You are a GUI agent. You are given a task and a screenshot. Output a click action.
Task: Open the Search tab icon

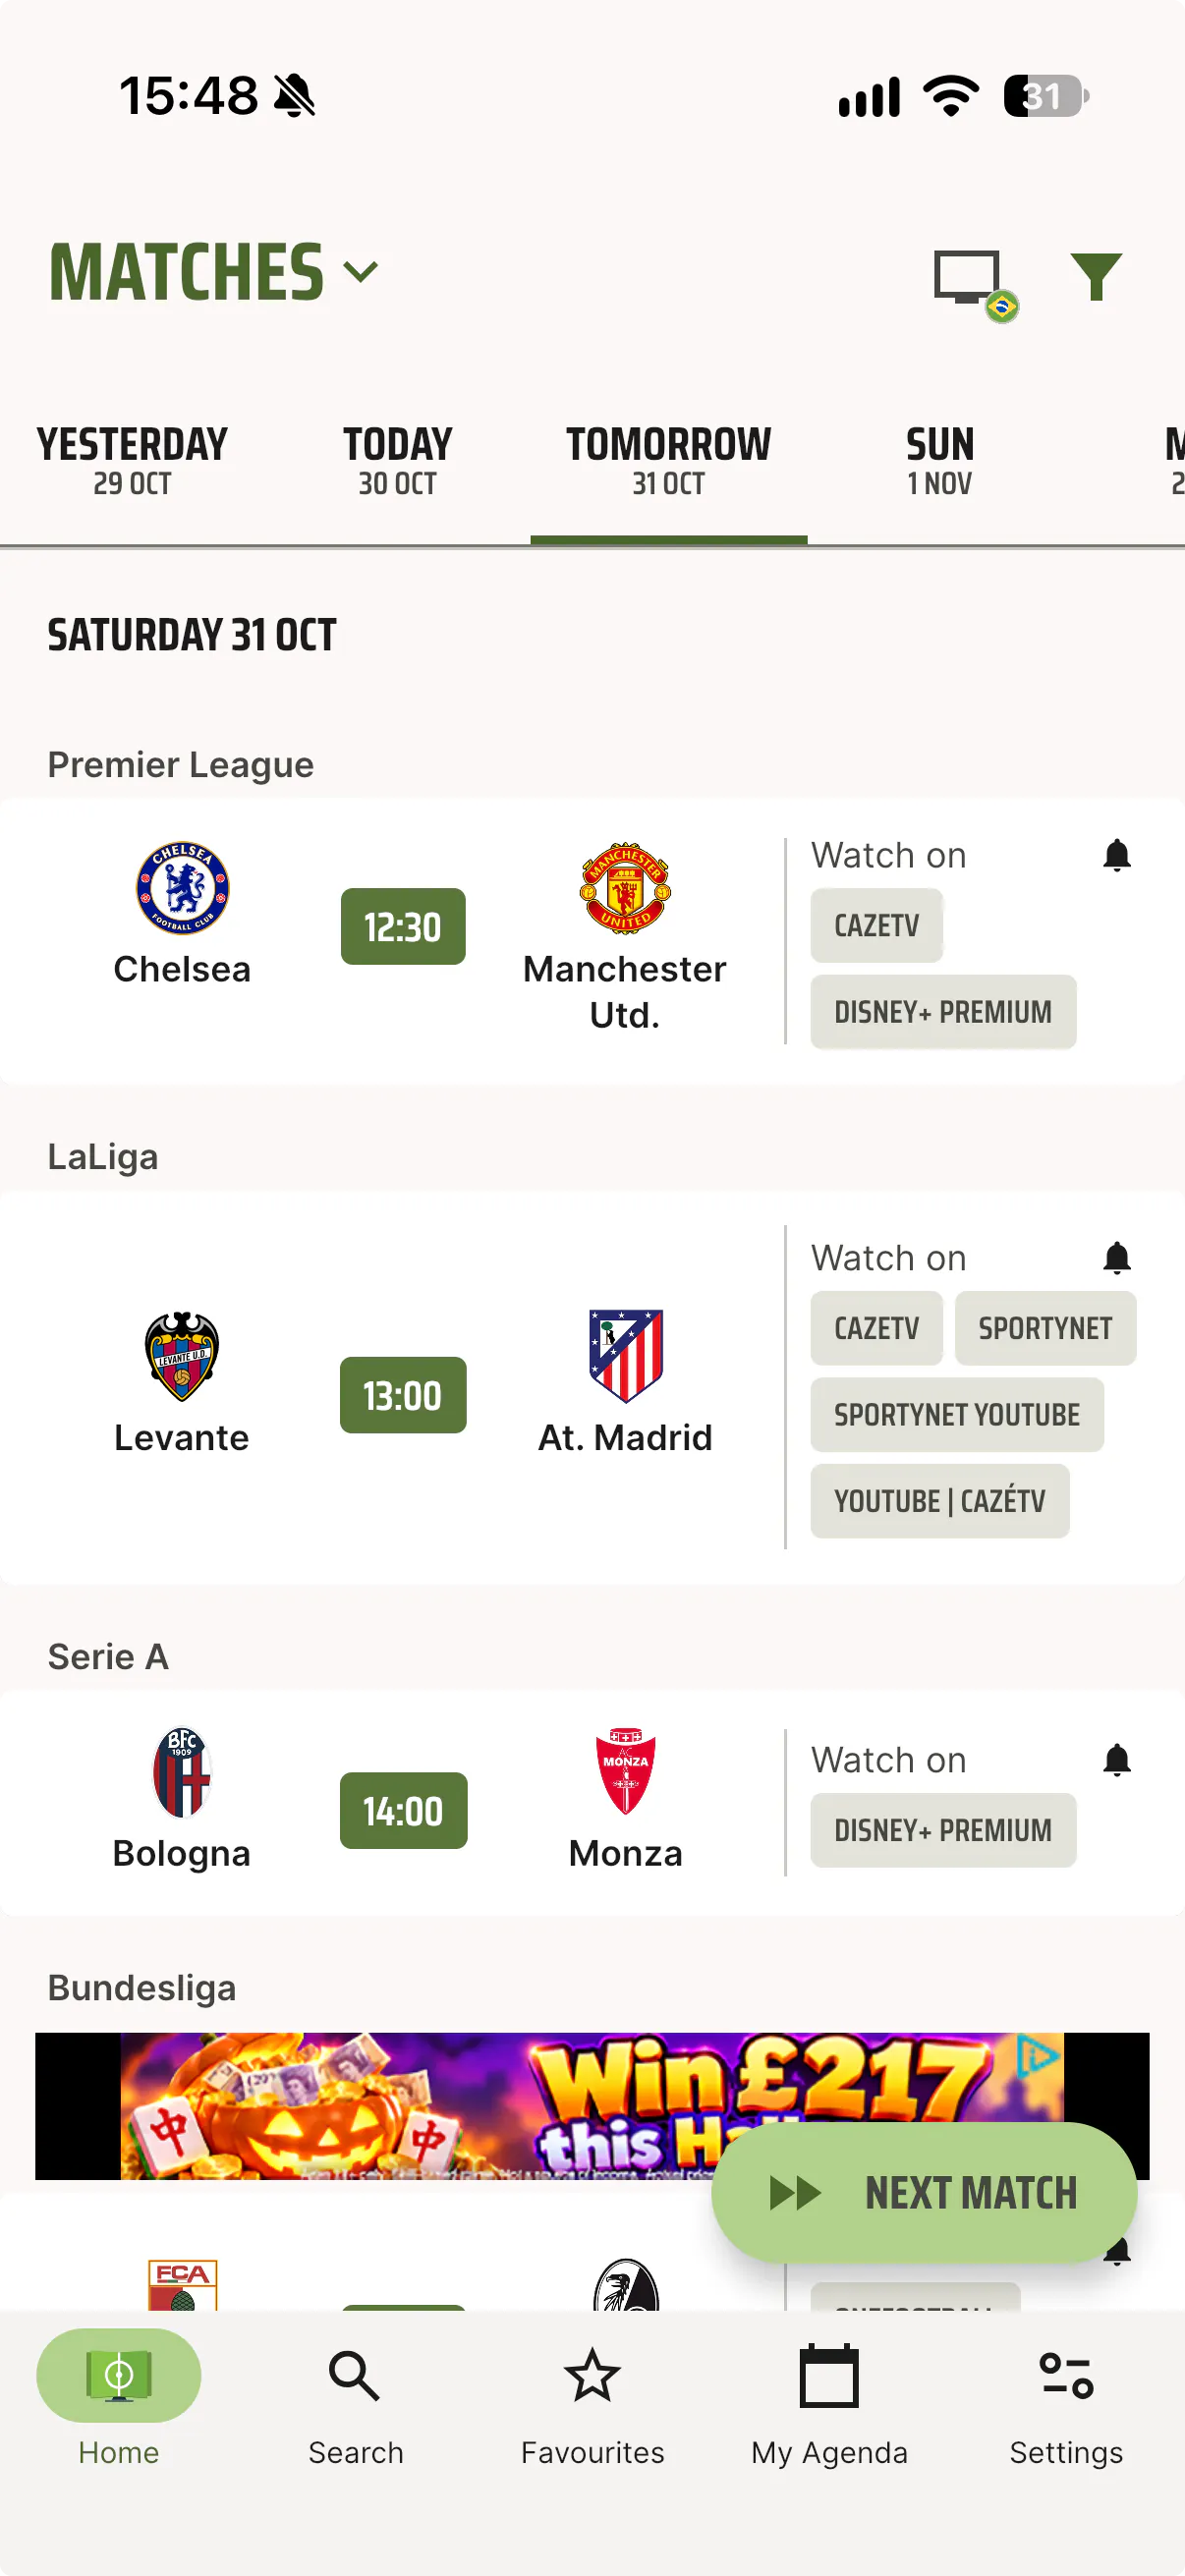354,2375
